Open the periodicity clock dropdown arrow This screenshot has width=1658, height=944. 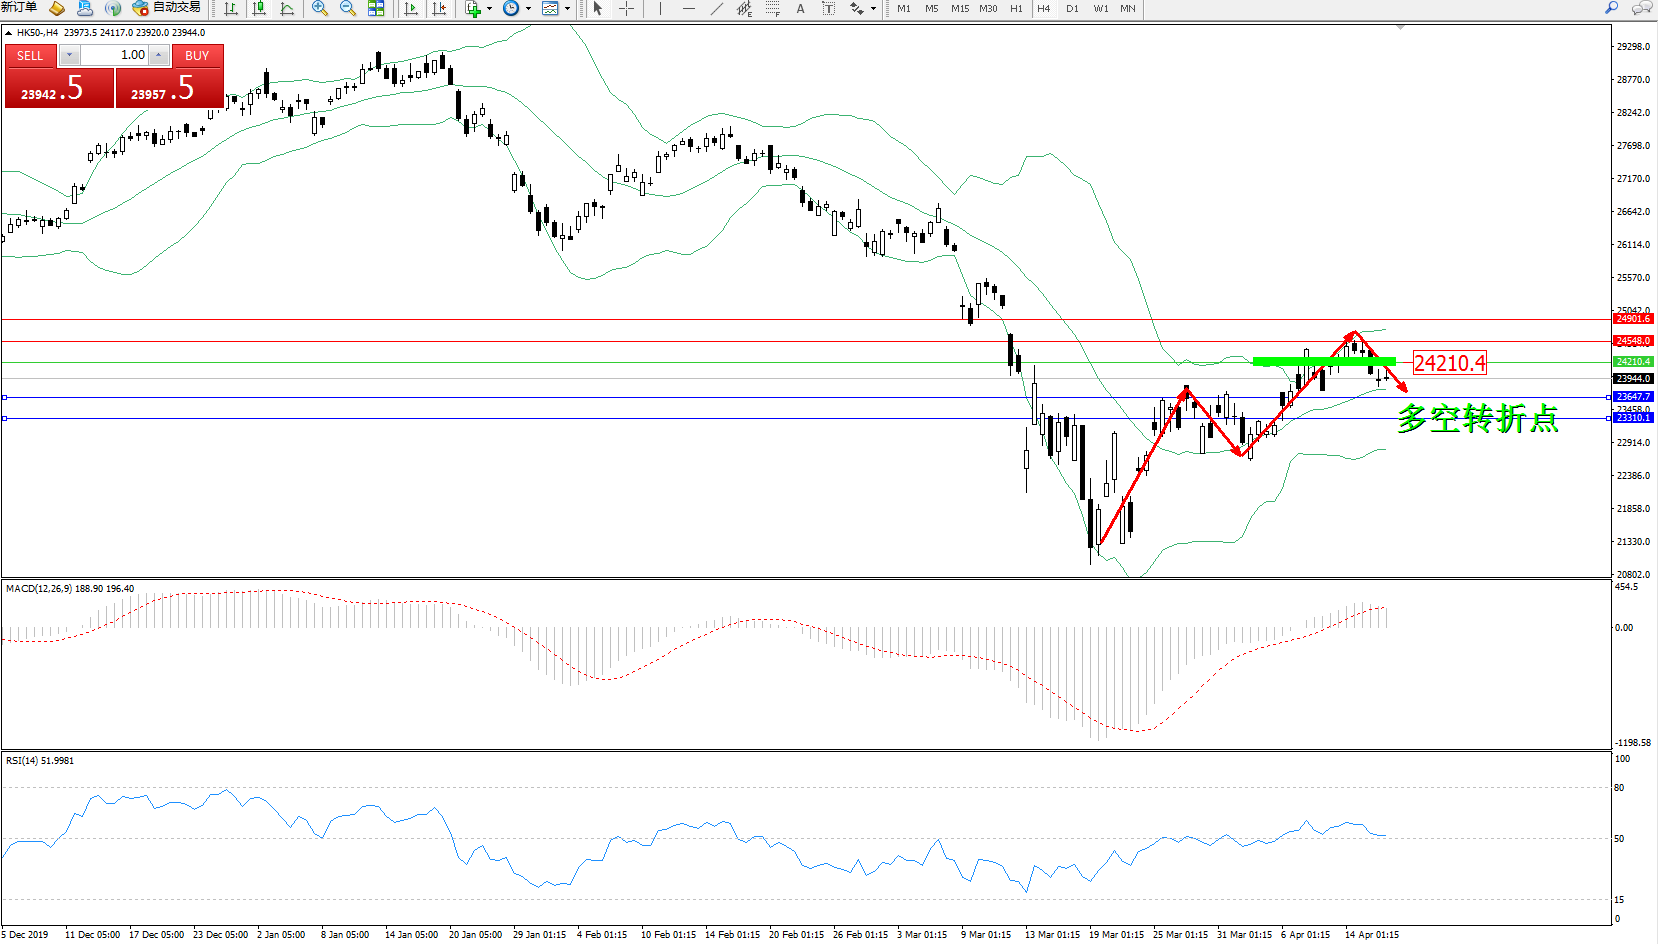528,8
